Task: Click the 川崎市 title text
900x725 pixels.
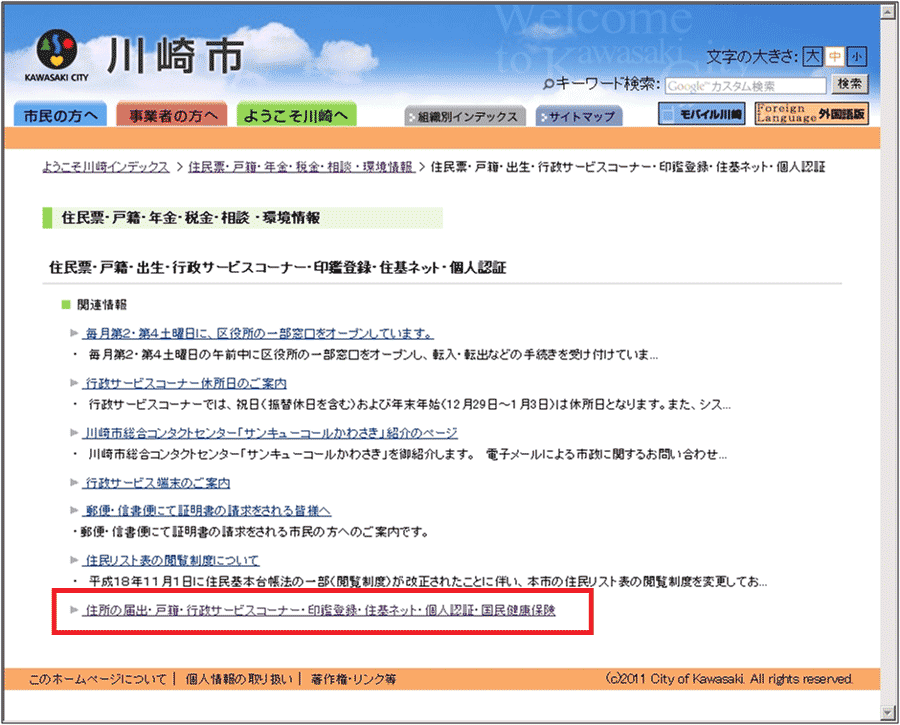Action: point(175,56)
